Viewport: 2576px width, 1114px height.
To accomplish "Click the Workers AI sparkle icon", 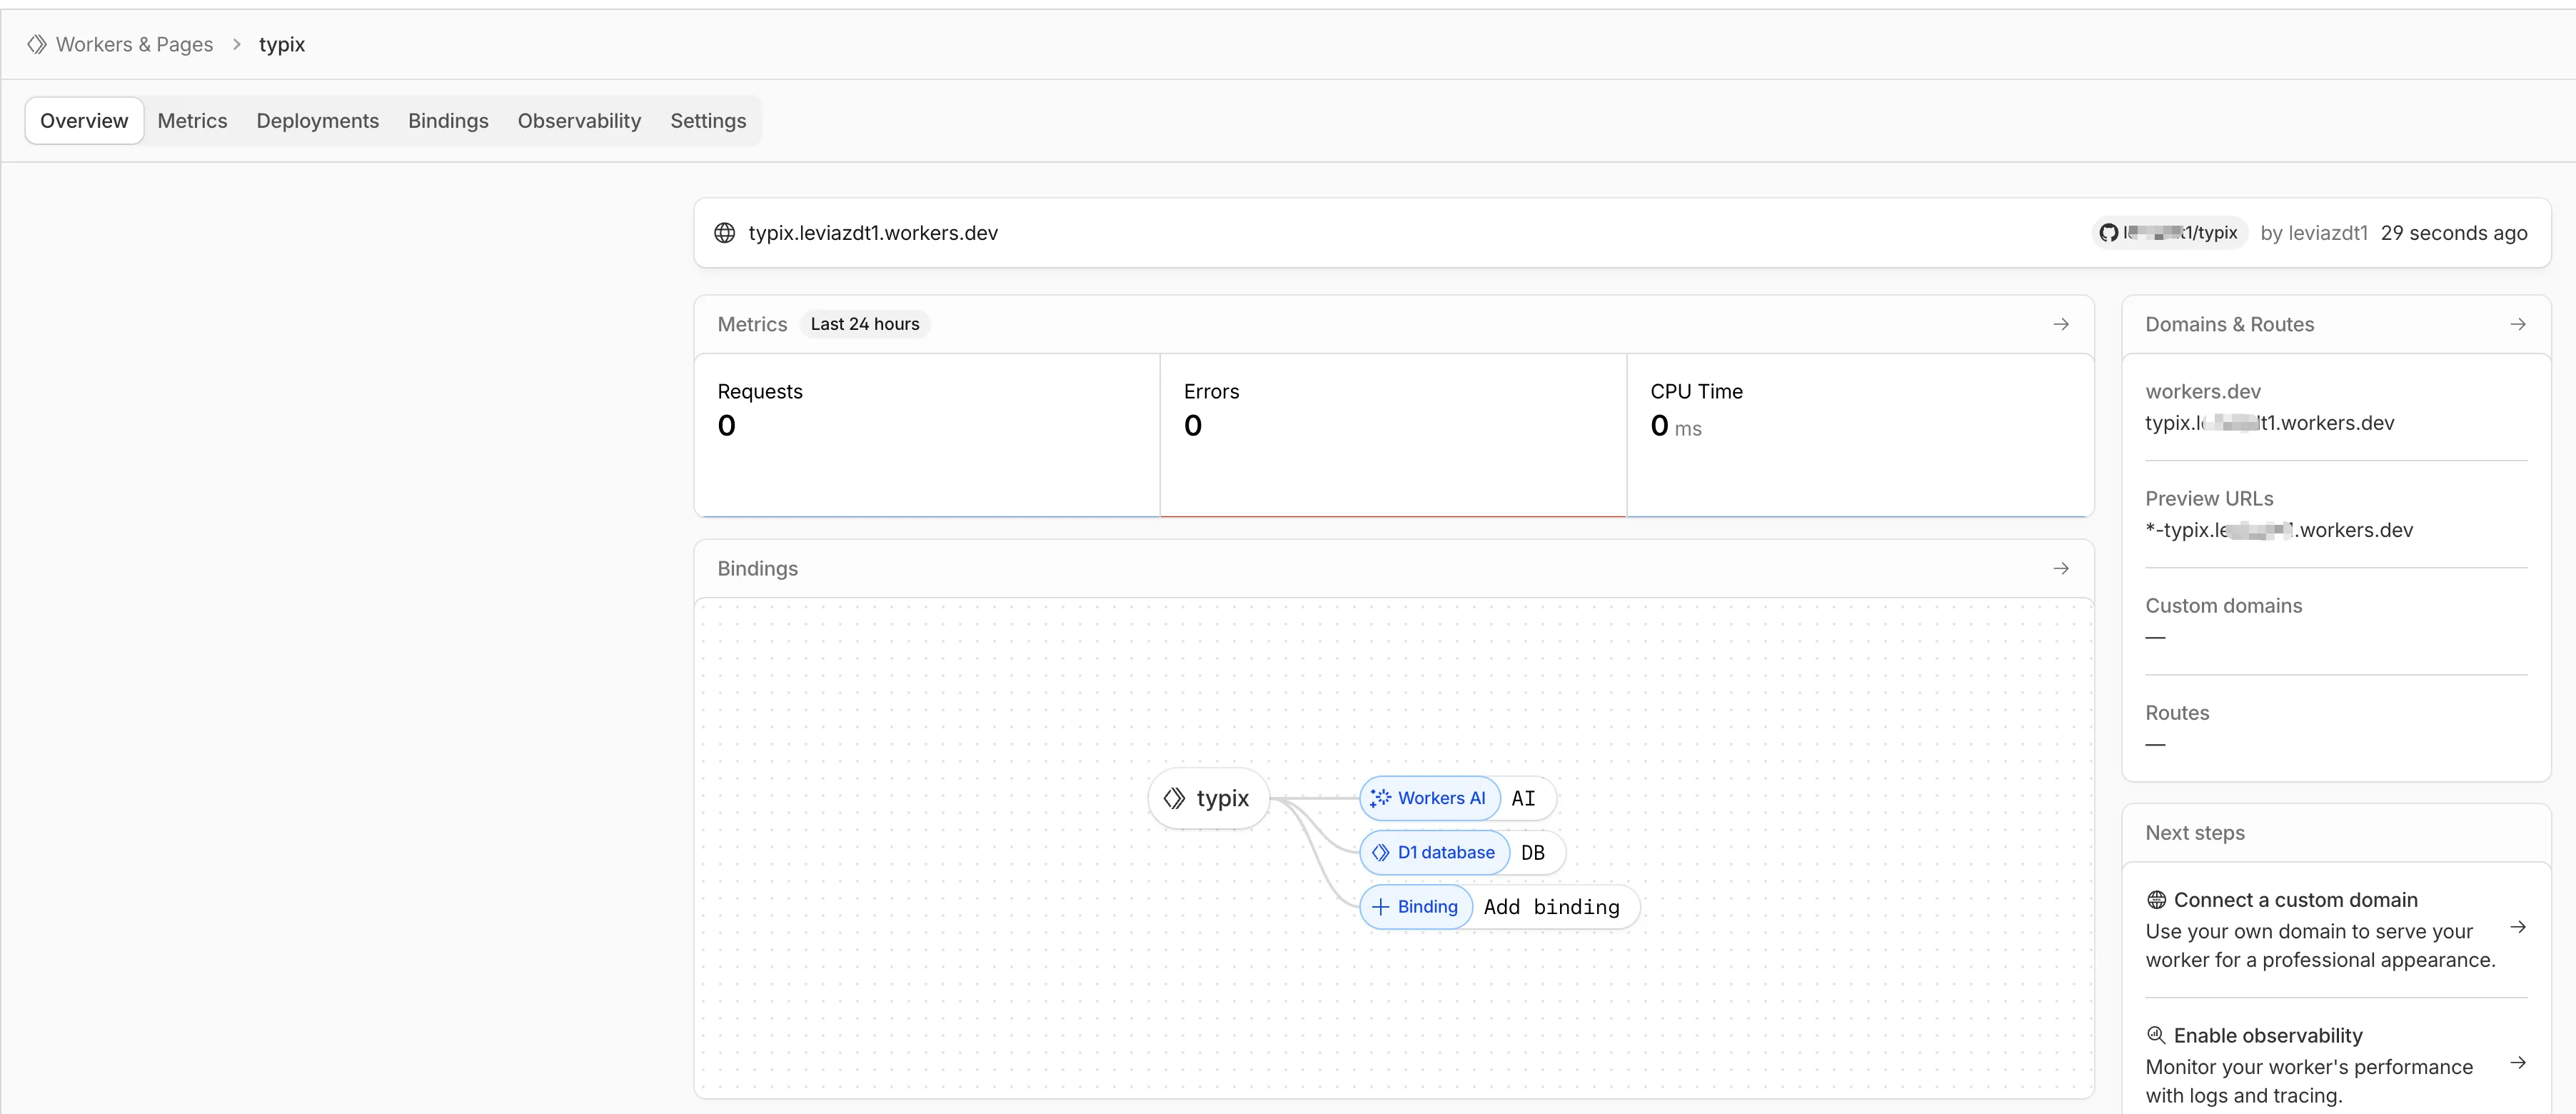I will (1381, 798).
